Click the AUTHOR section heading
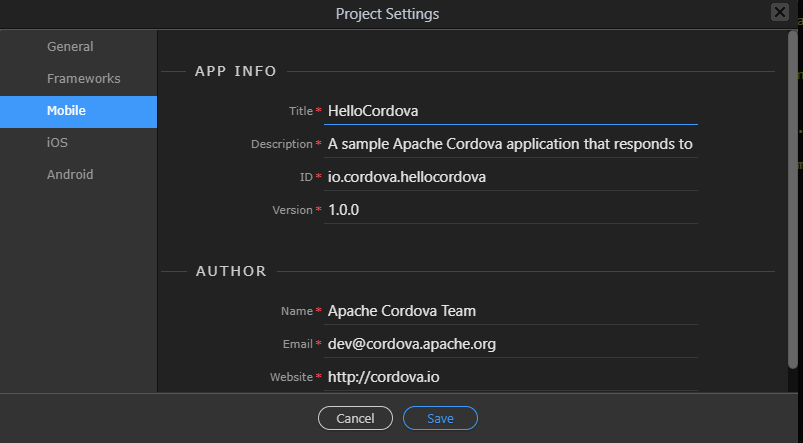The height and width of the screenshot is (443, 803). [231, 271]
